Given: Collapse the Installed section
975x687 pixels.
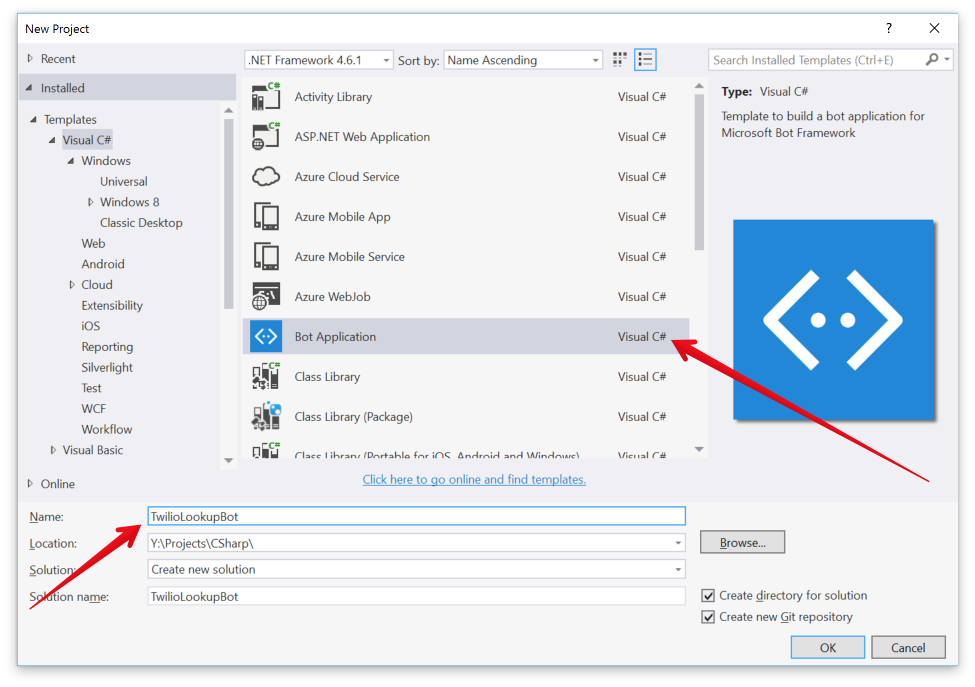Looking at the screenshot, I should (x=29, y=88).
